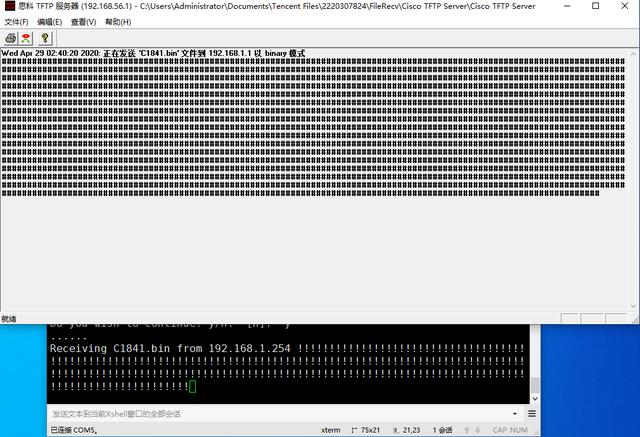Click the Xshell terminal scroll down arrow

(535, 399)
